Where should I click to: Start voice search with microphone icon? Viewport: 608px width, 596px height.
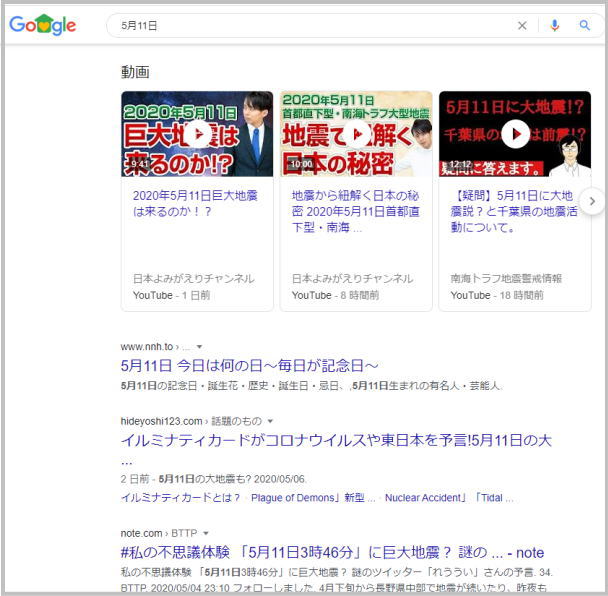click(555, 26)
